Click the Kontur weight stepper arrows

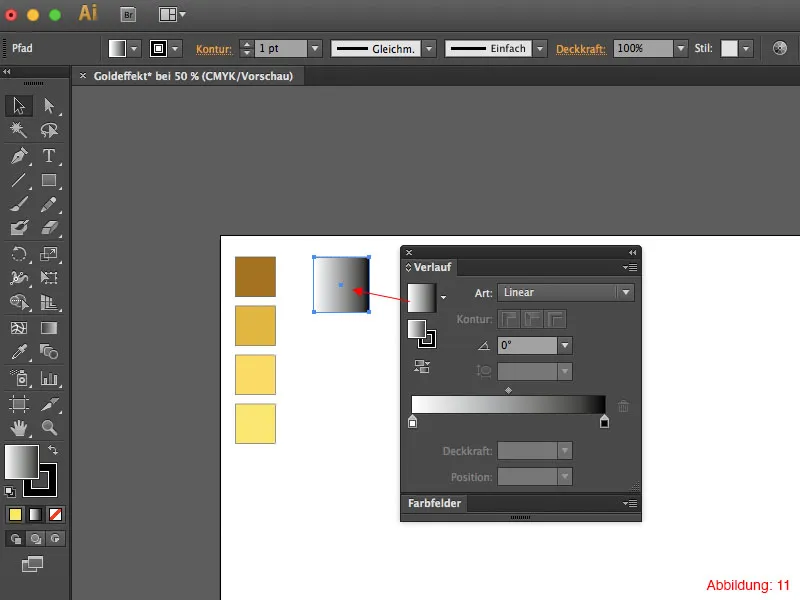coord(247,48)
